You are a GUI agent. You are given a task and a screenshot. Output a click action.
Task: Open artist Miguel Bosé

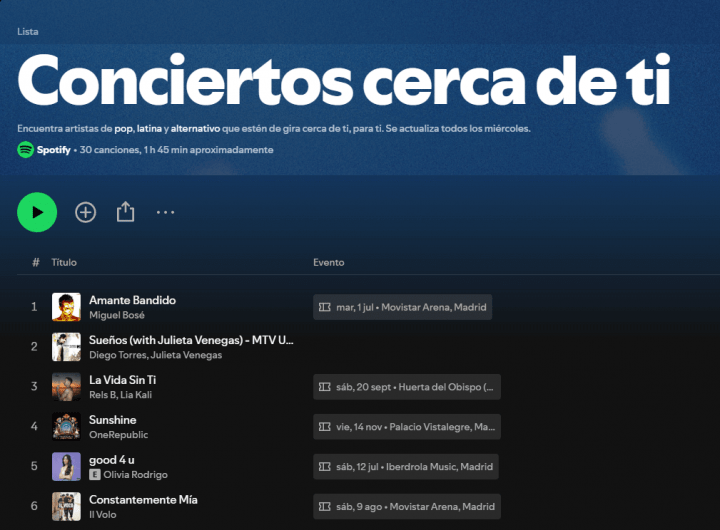click(x=117, y=316)
